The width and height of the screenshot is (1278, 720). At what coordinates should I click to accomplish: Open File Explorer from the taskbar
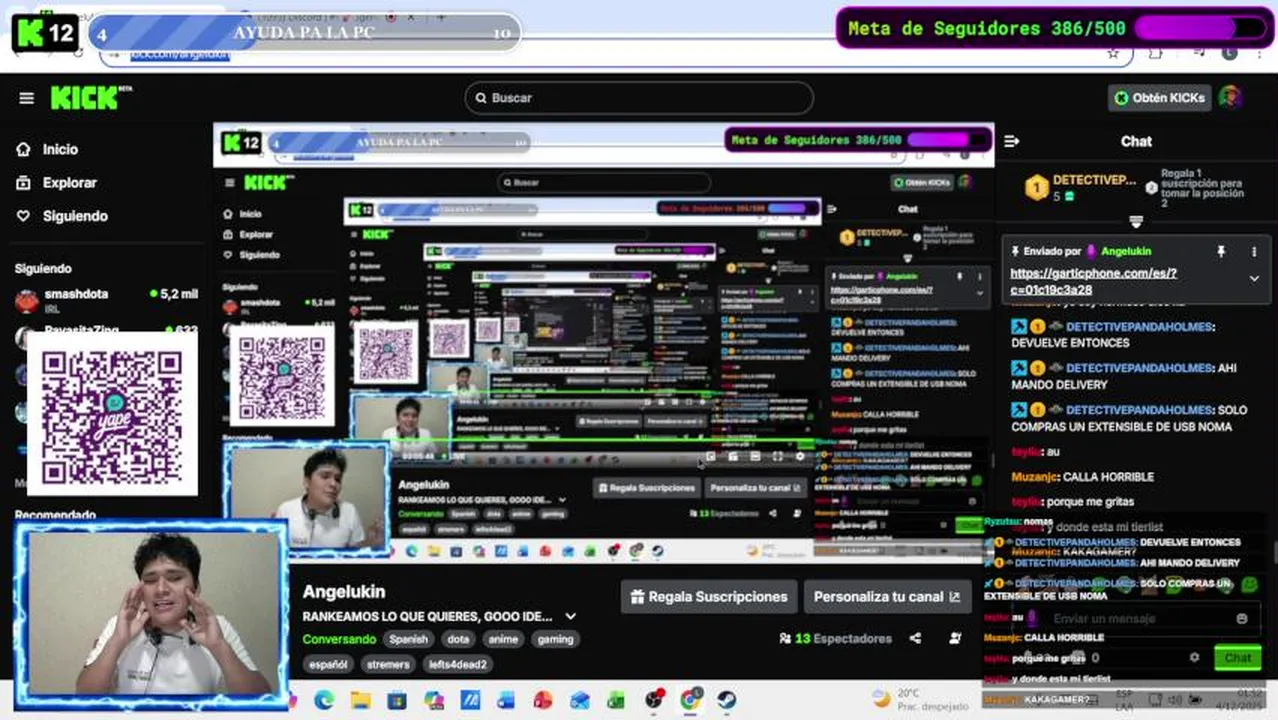click(360, 700)
